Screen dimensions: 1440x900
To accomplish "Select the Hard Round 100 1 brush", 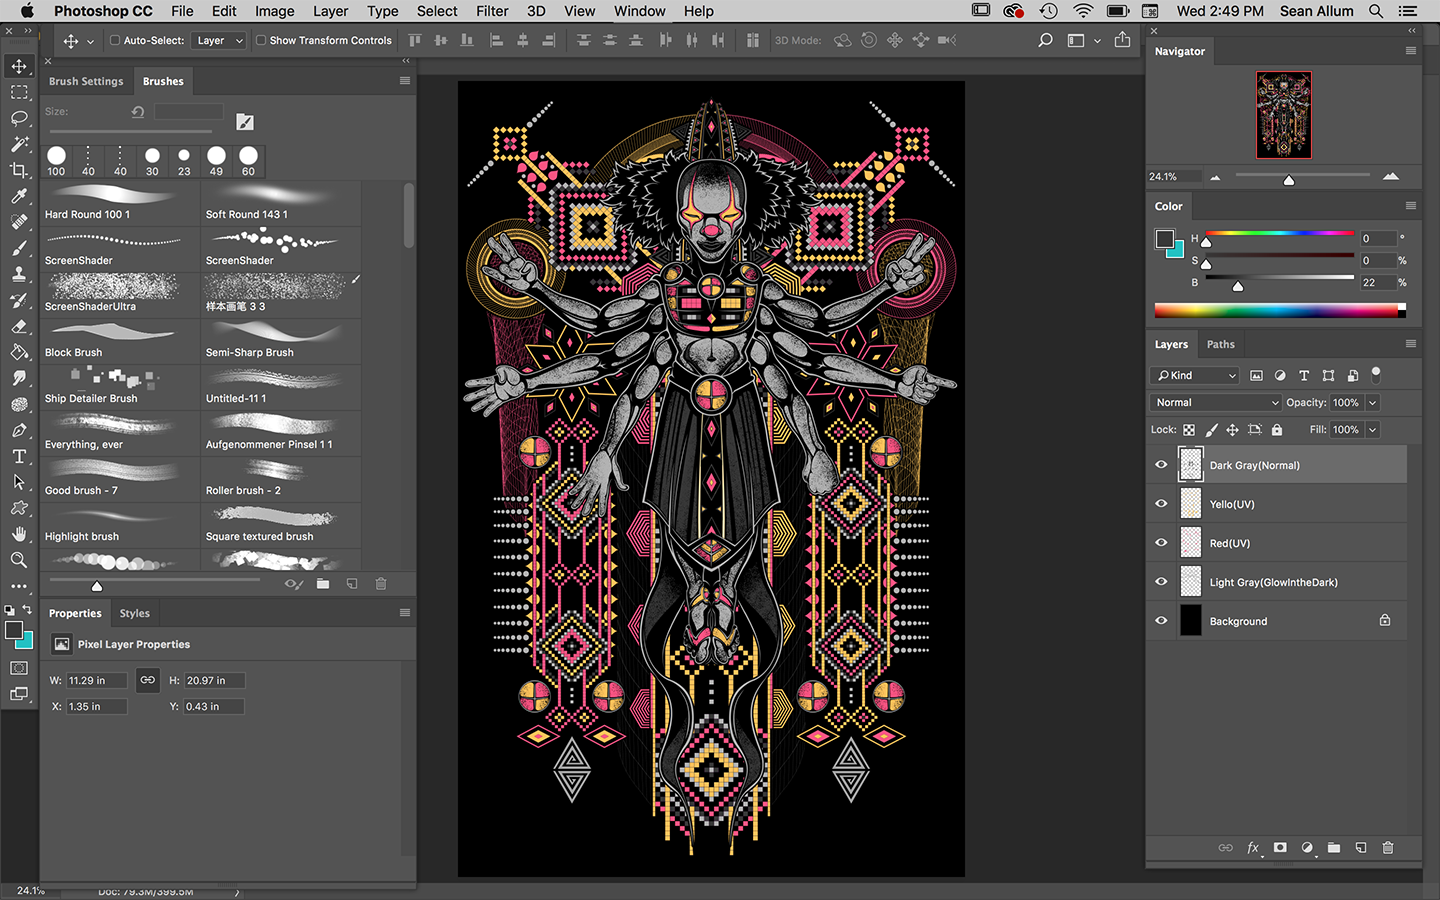I will [120, 203].
